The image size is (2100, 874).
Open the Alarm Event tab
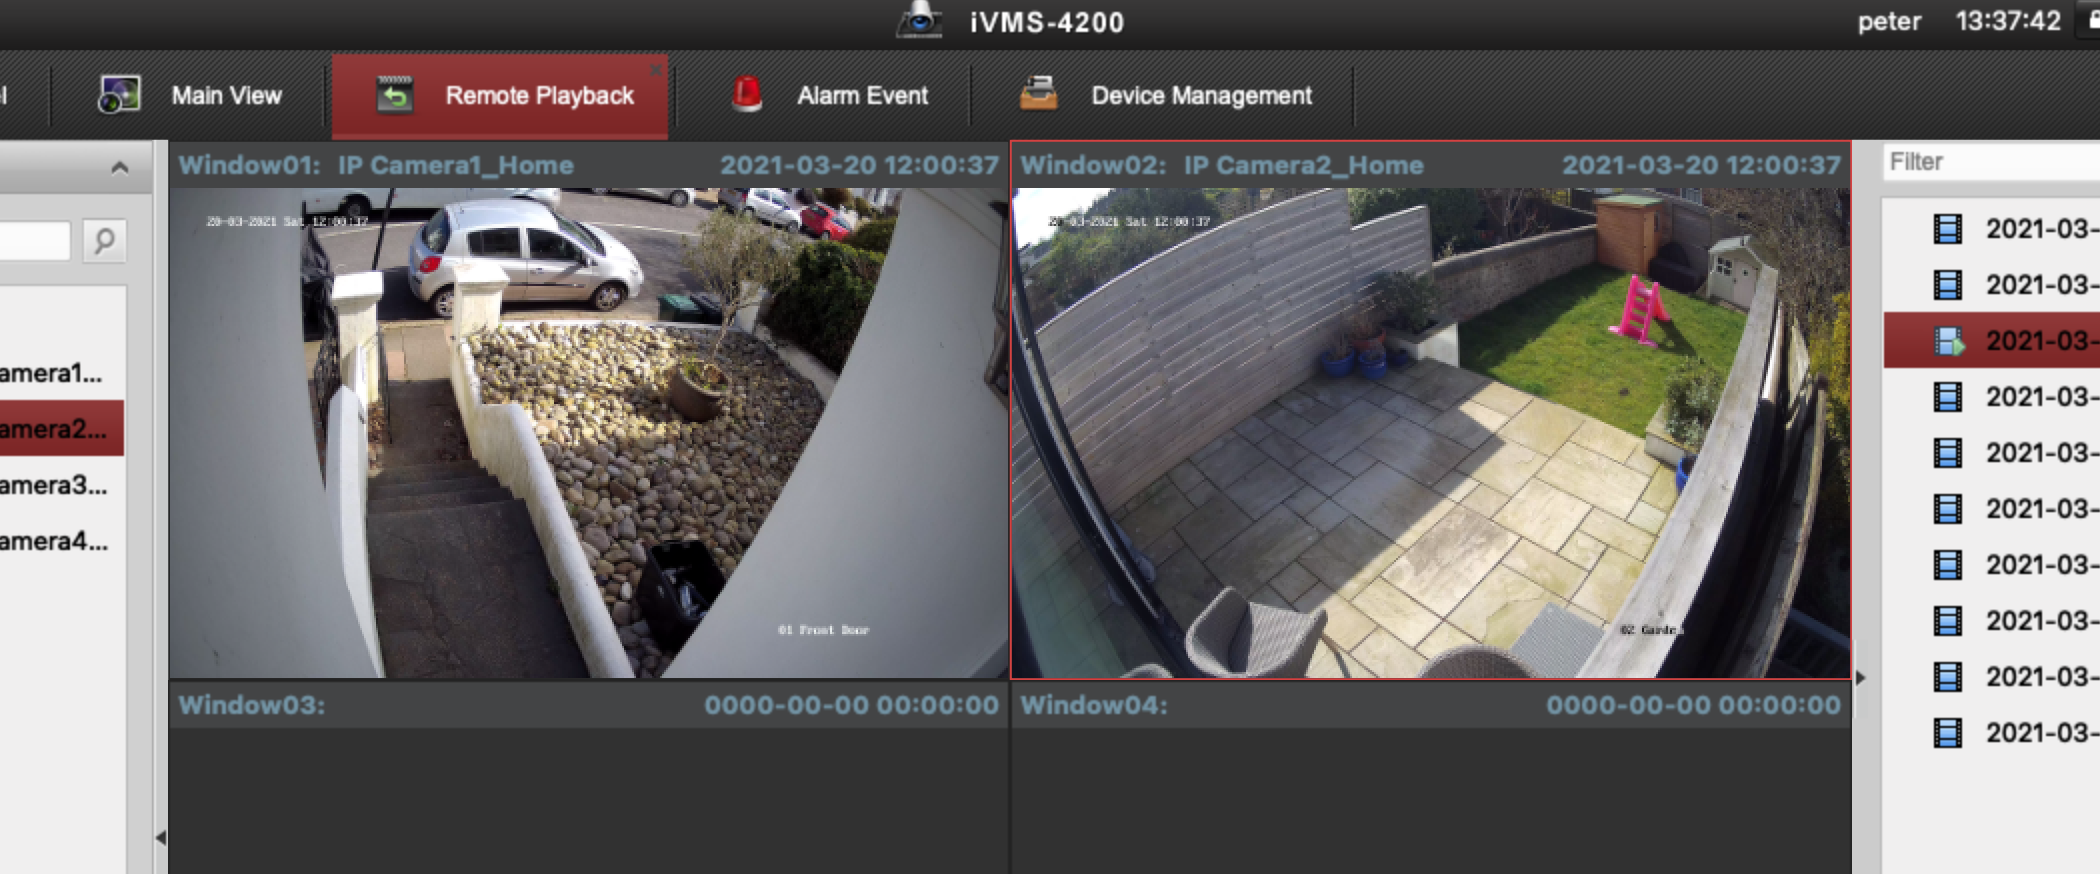(x=862, y=95)
